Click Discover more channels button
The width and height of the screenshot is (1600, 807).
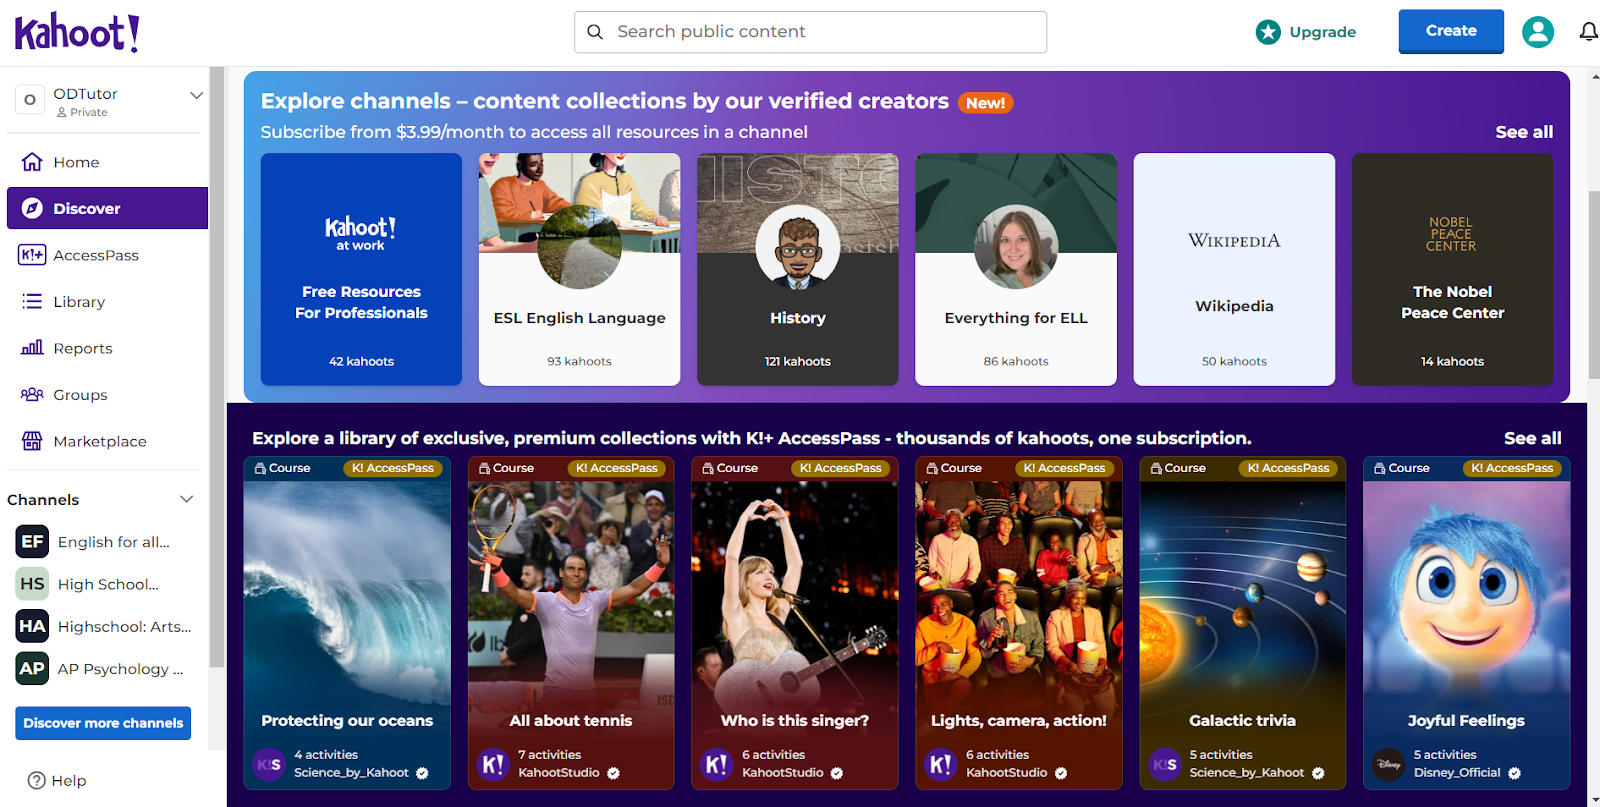coord(103,723)
